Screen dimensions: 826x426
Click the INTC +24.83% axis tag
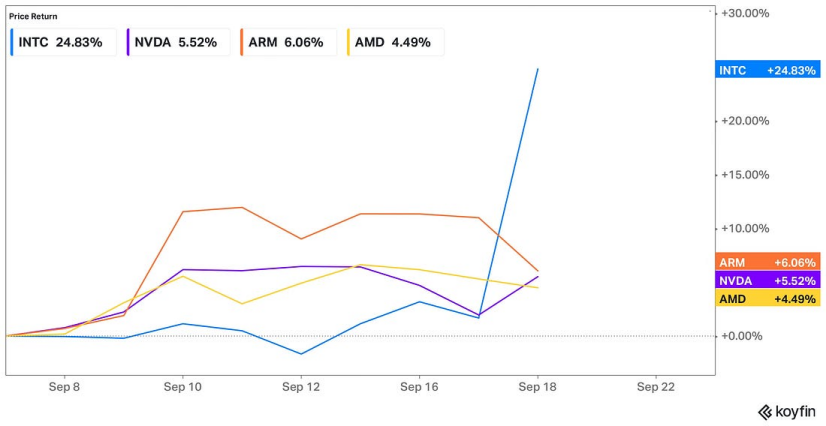[x=768, y=70]
